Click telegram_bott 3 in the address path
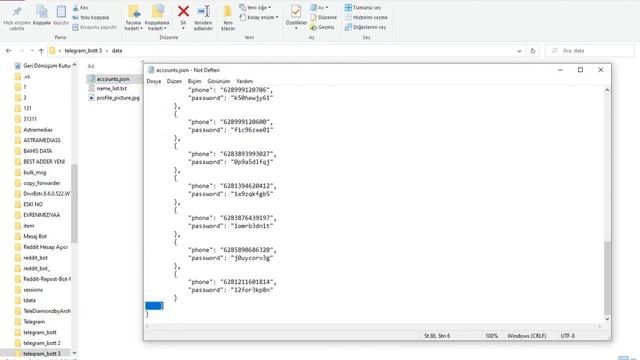Viewport: 640px width, 360px height. [x=83, y=51]
